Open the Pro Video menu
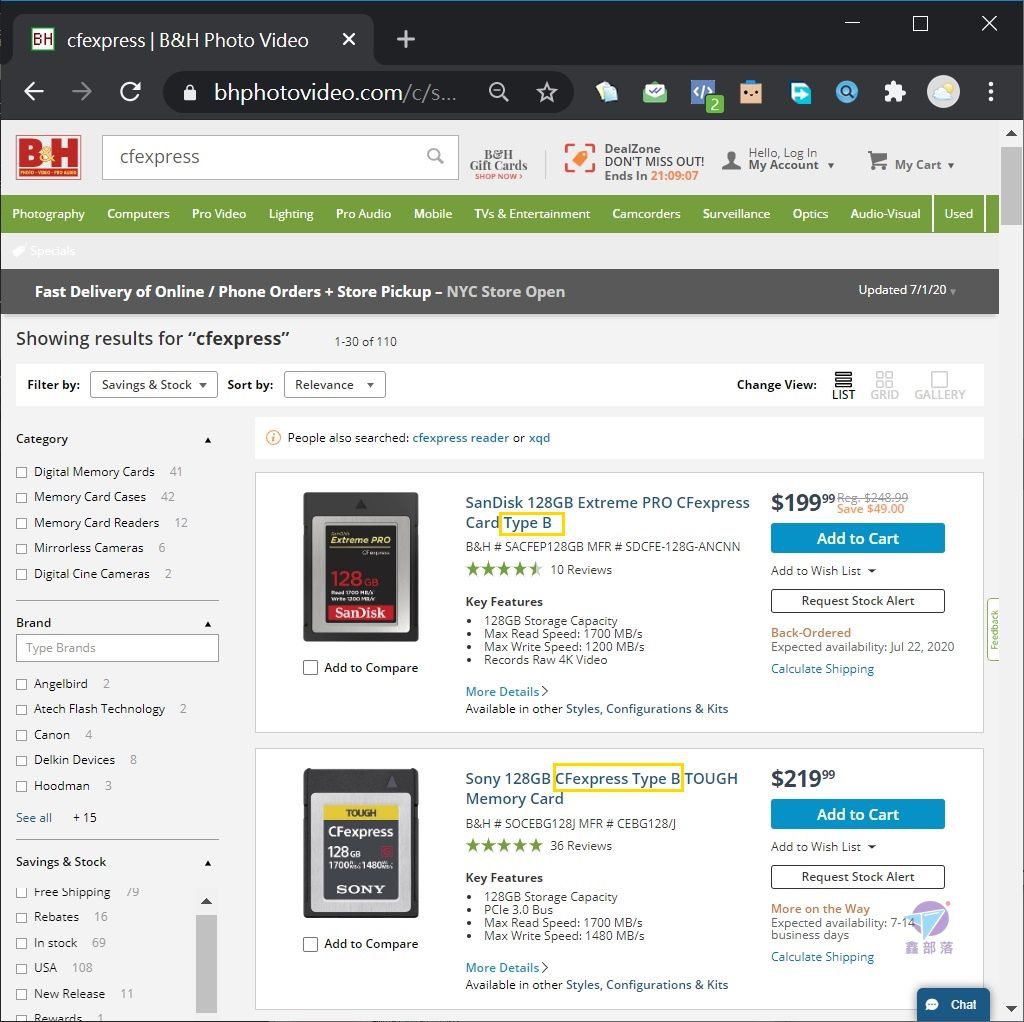This screenshot has height=1022, width=1024. coord(219,214)
